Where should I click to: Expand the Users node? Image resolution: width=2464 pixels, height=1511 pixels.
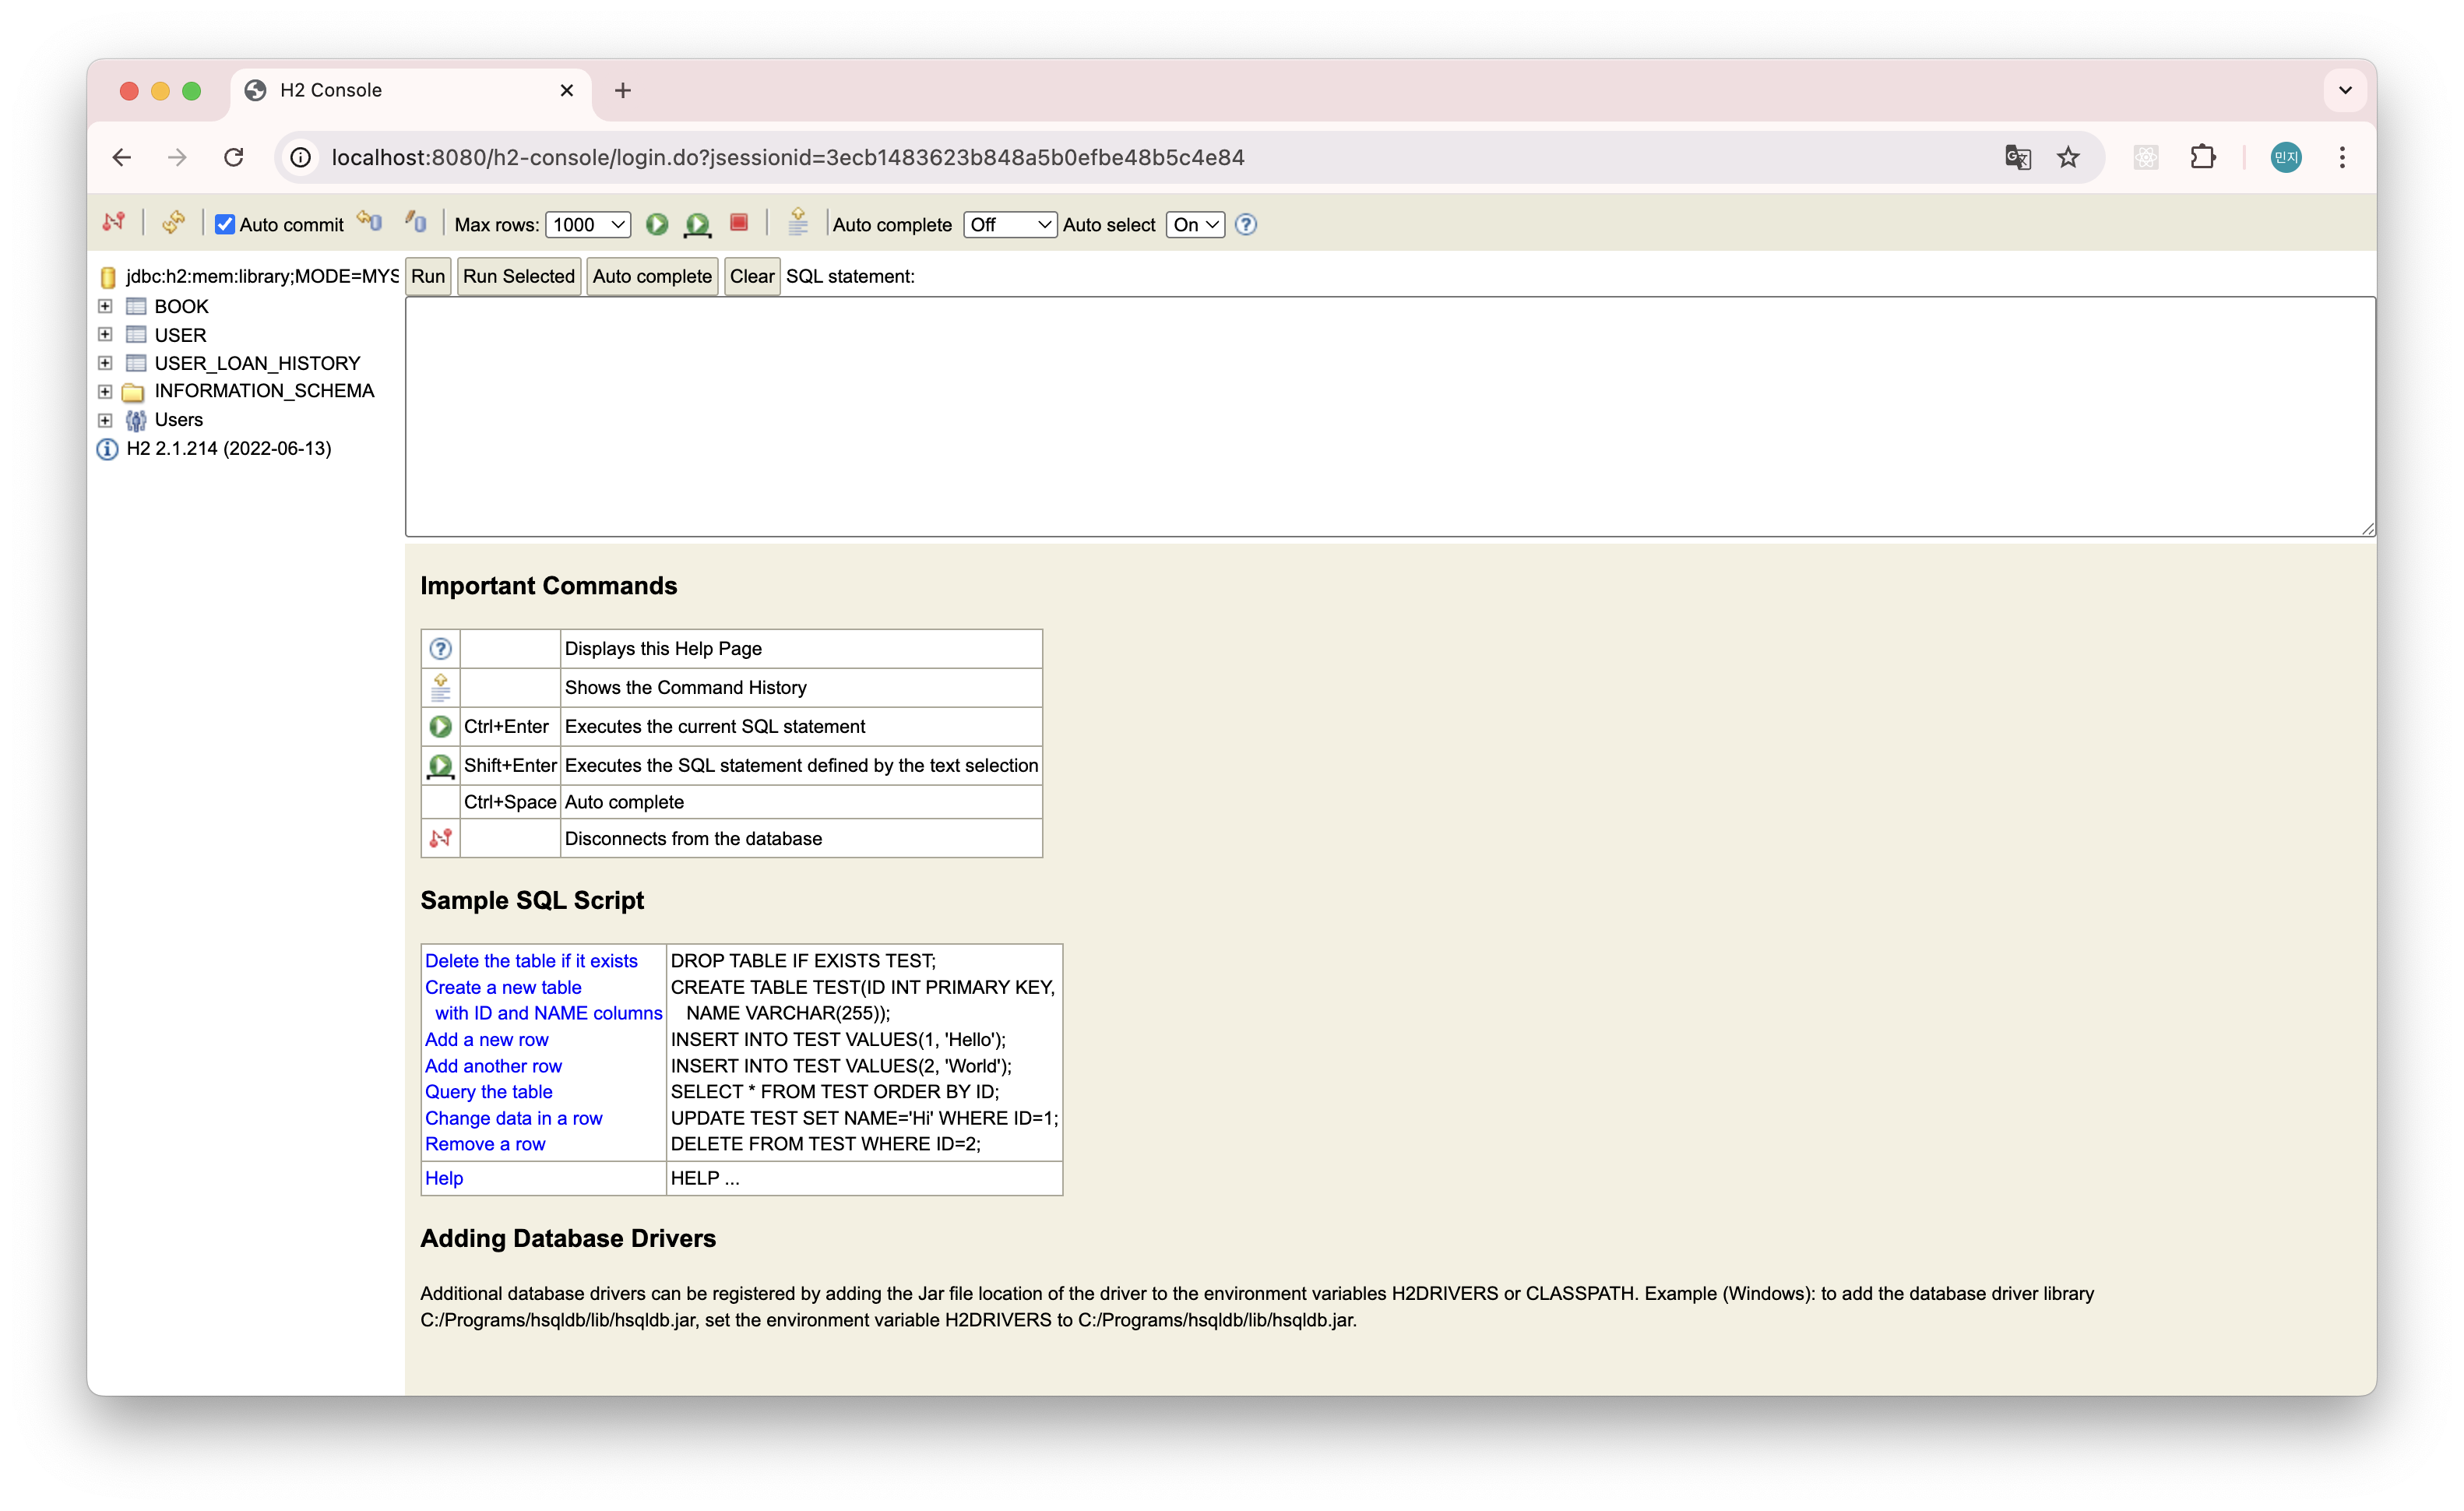[105, 420]
